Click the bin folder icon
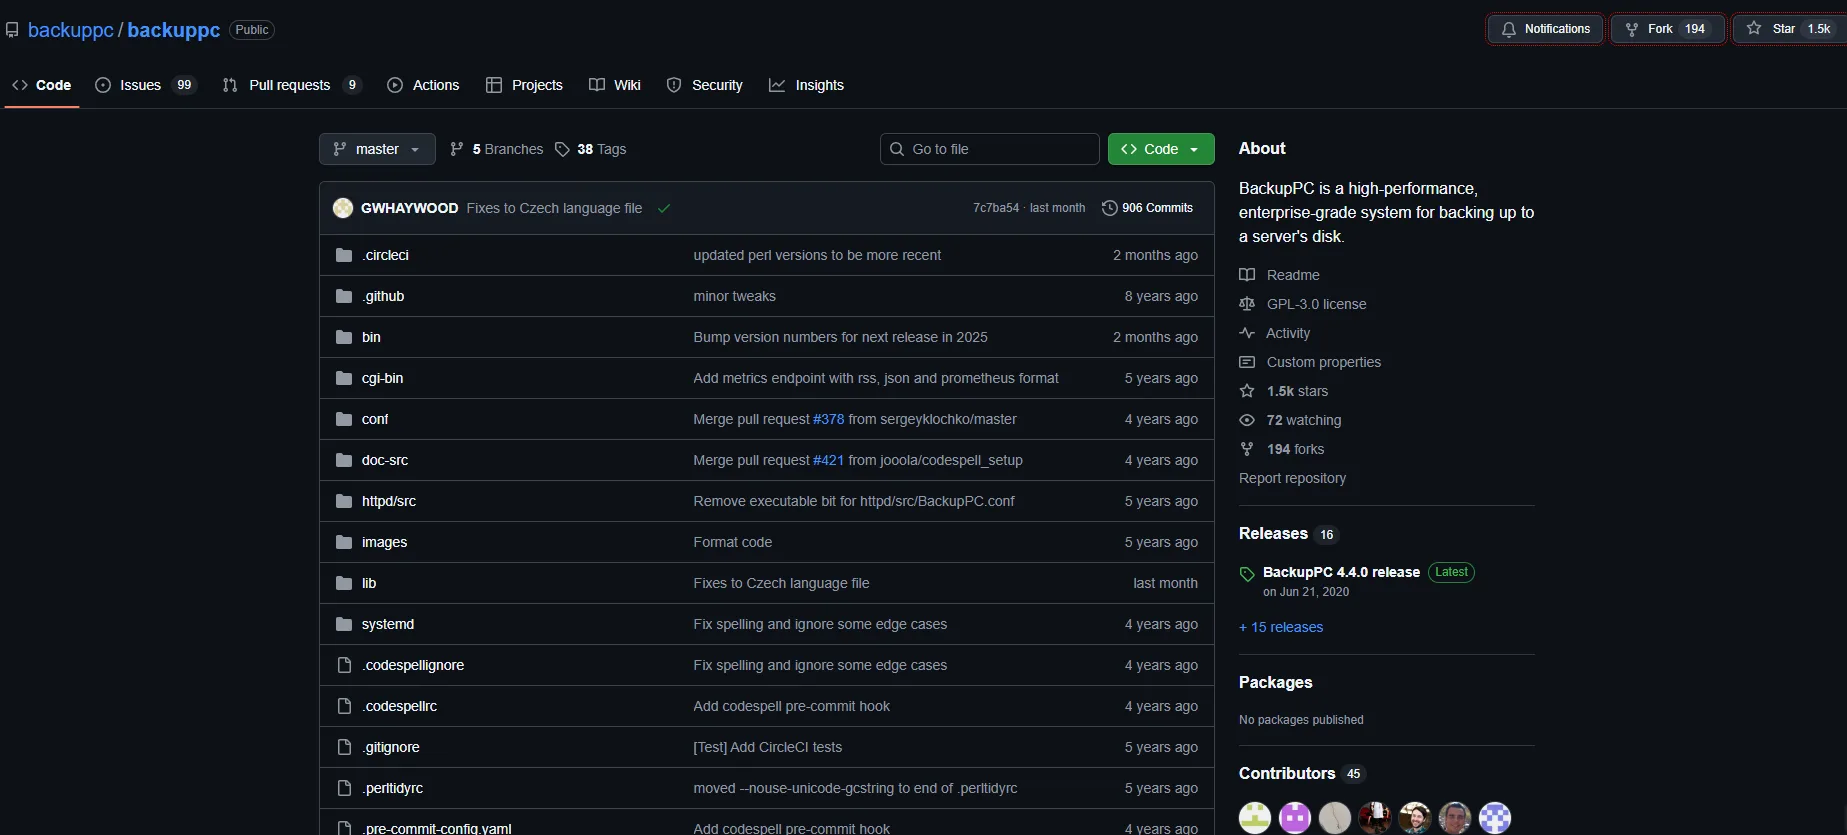 pos(344,337)
